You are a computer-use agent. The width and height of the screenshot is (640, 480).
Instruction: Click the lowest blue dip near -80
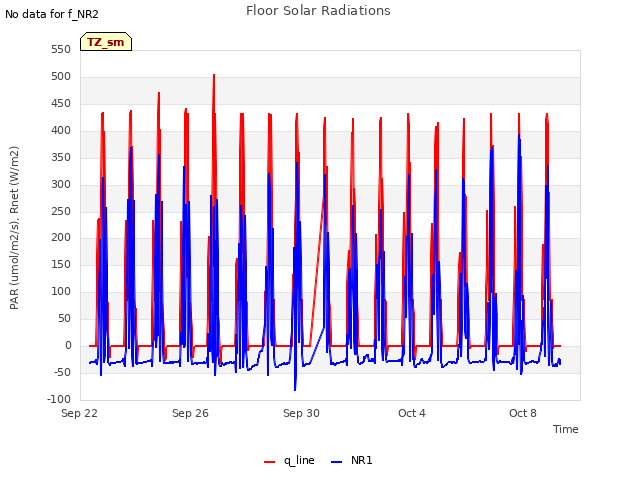pos(295,389)
